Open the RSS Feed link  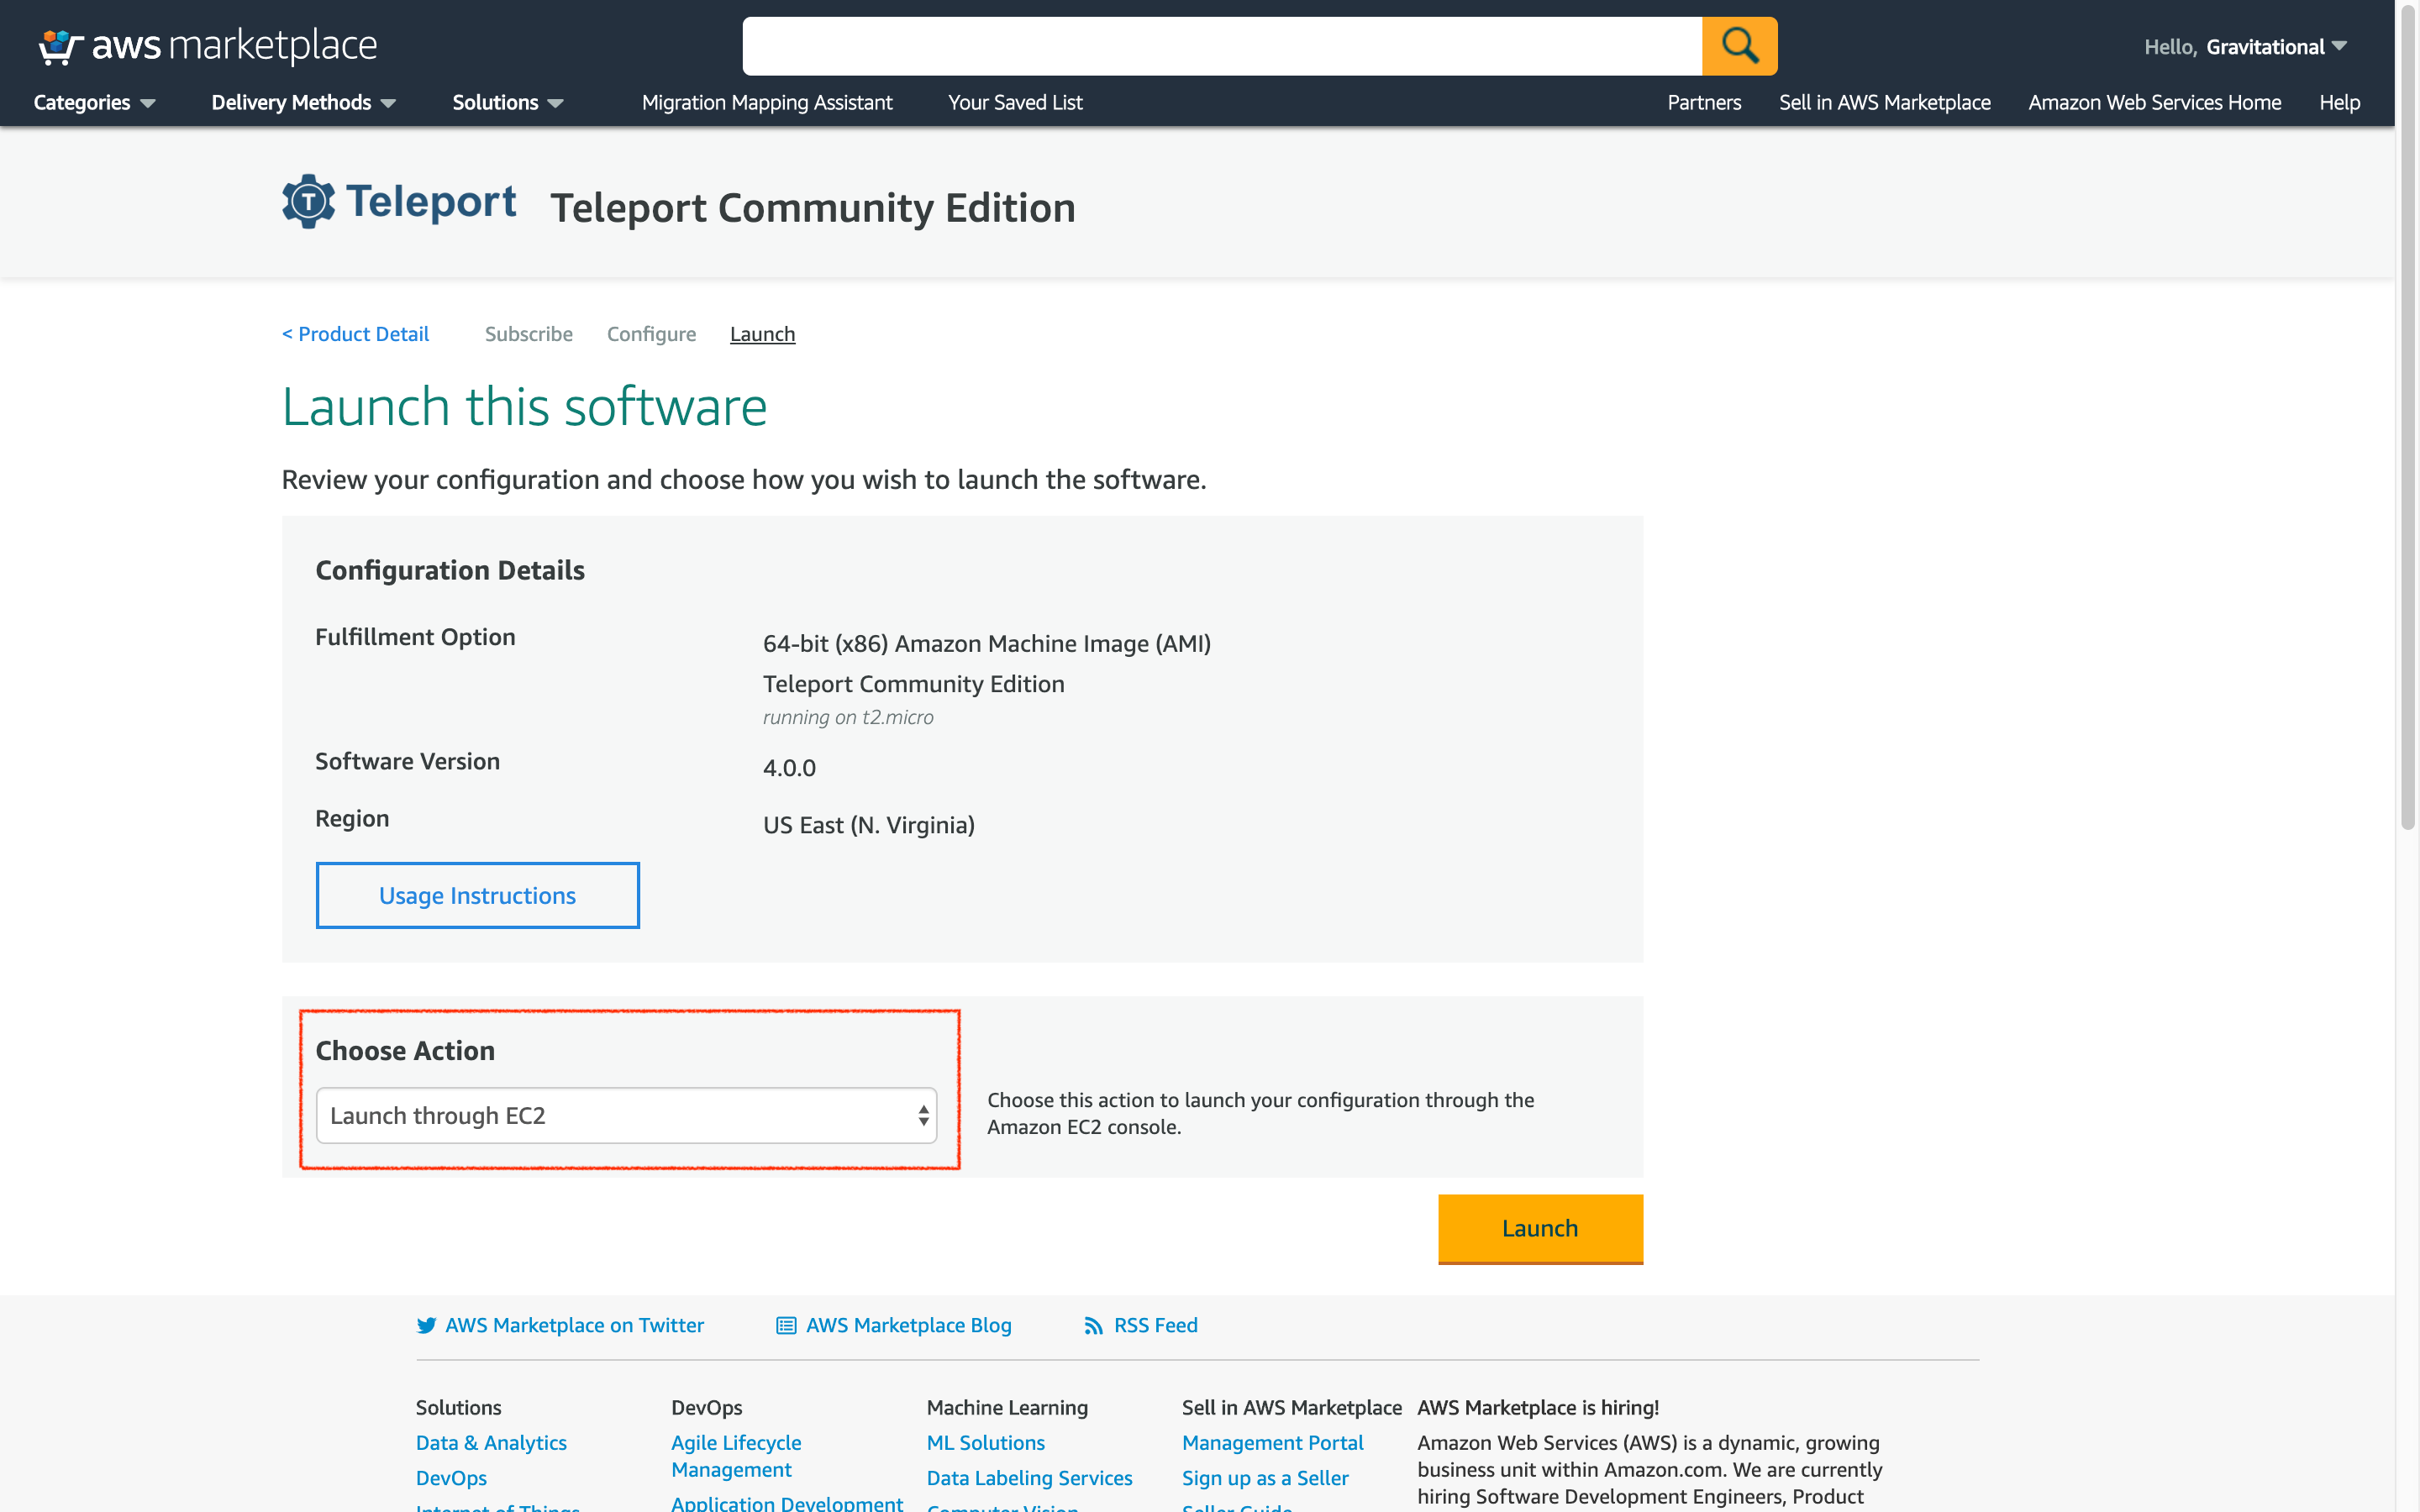point(1155,1325)
